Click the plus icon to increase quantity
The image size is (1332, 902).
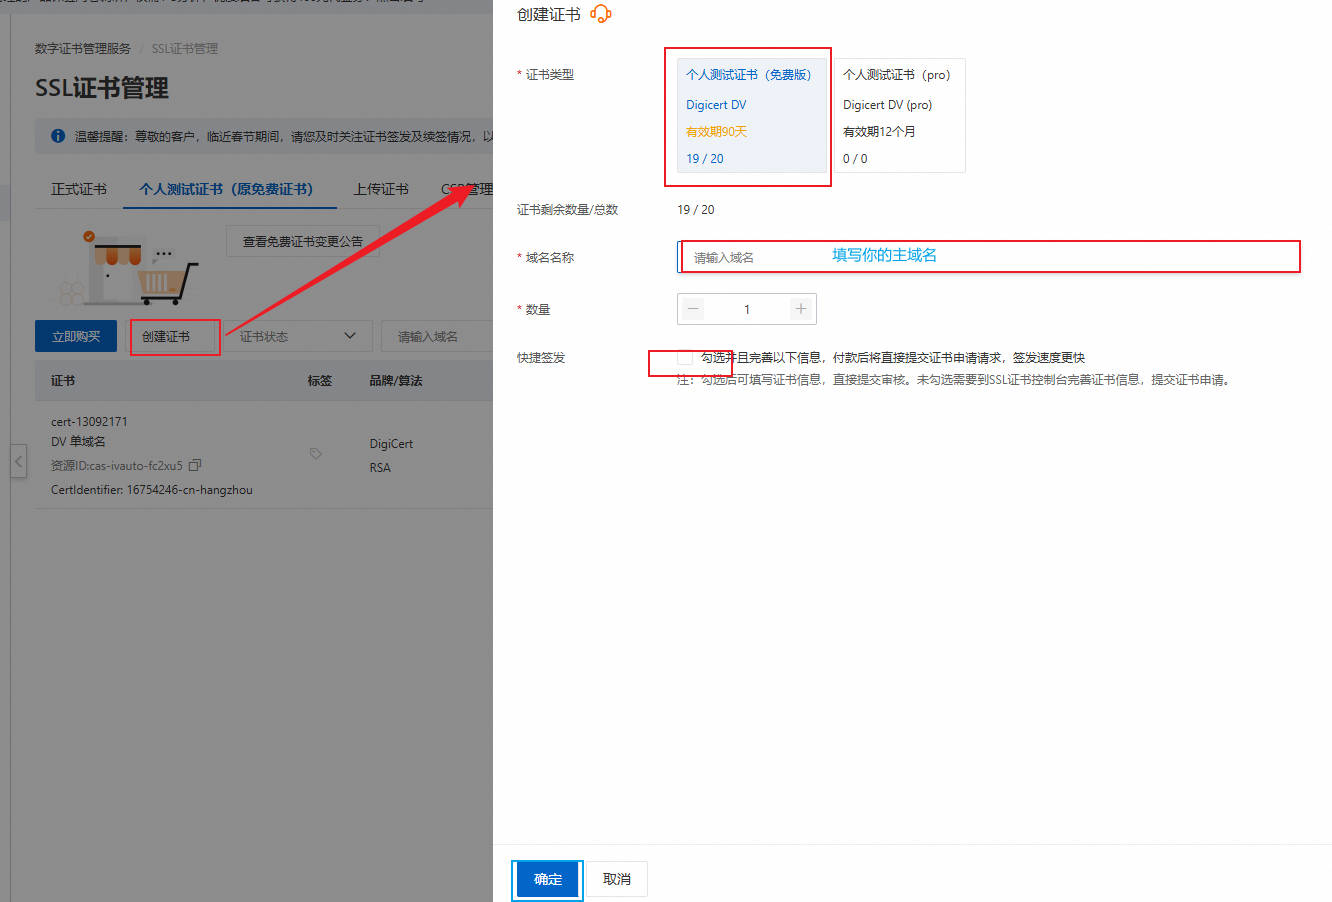800,309
